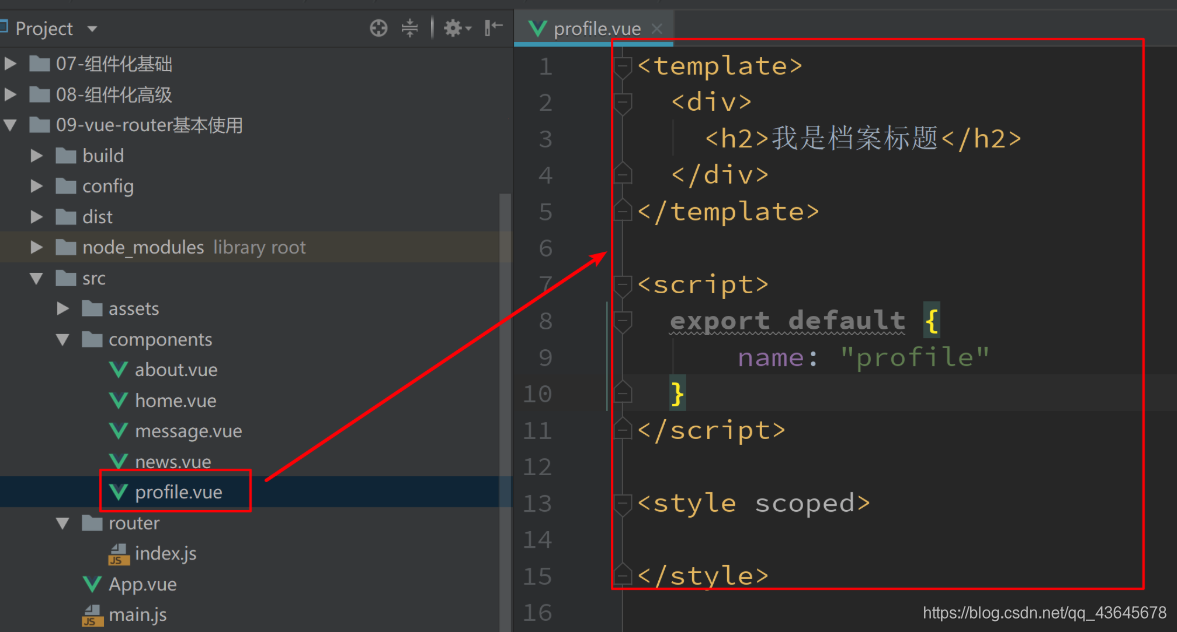Expand the 08-组件化高级 folder
This screenshot has height=632, width=1177.
pos(11,95)
